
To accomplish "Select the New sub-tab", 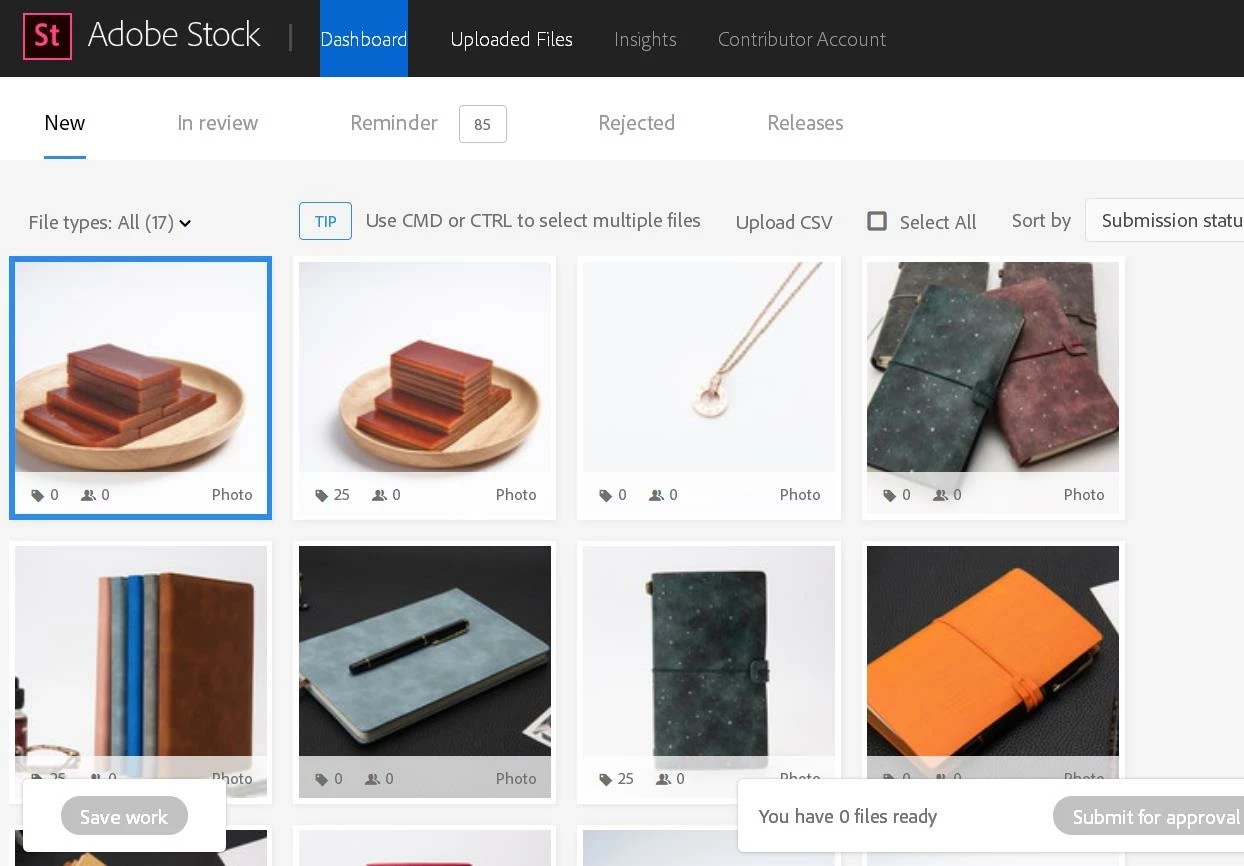I will (65, 123).
